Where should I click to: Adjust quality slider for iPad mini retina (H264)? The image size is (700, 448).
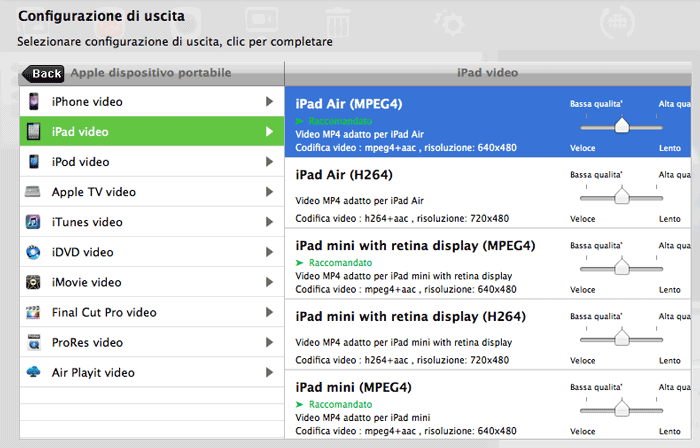tap(622, 338)
